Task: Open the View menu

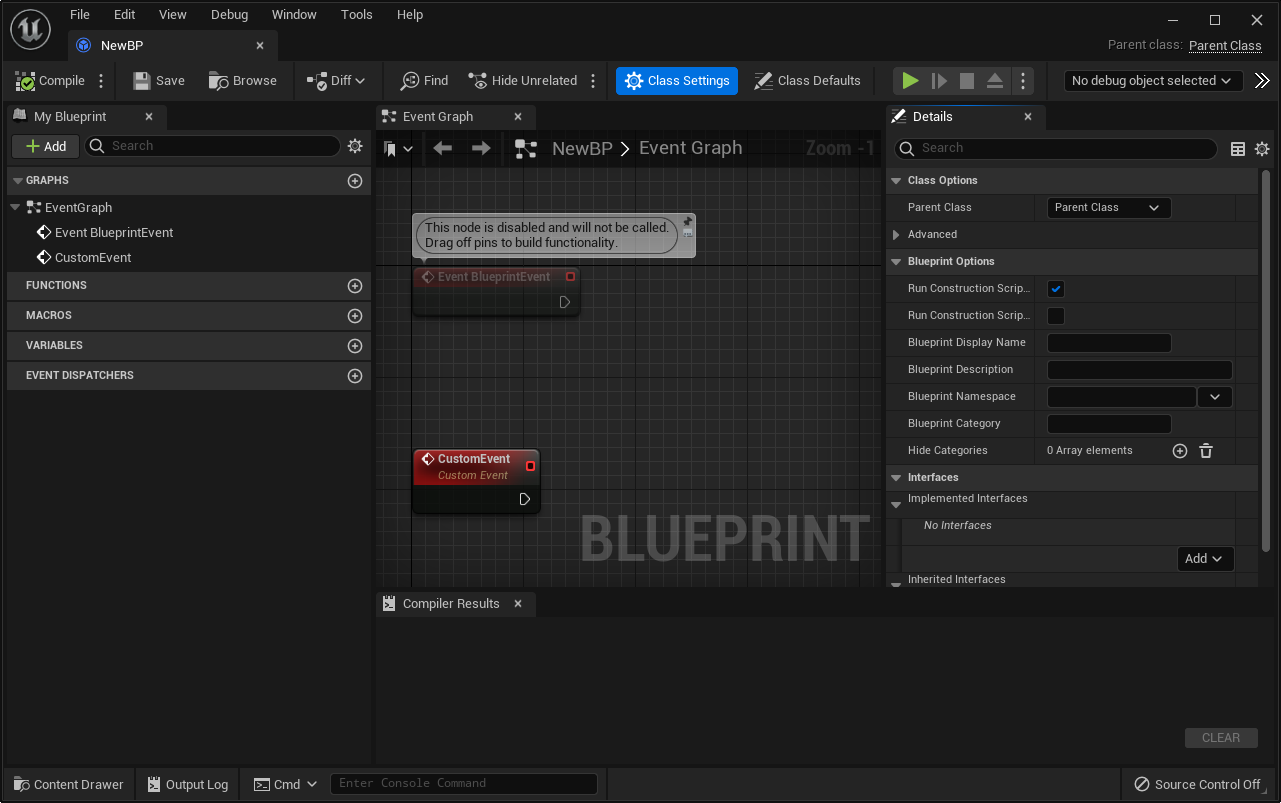Action: tap(173, 15)
